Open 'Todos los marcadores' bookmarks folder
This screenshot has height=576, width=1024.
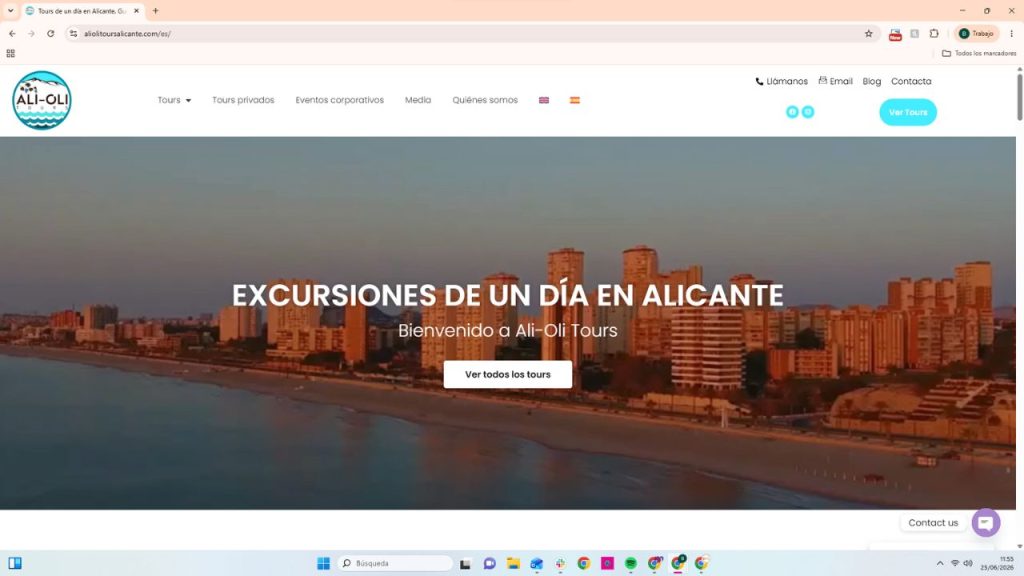pyautogui.click(x=979, y=54)
